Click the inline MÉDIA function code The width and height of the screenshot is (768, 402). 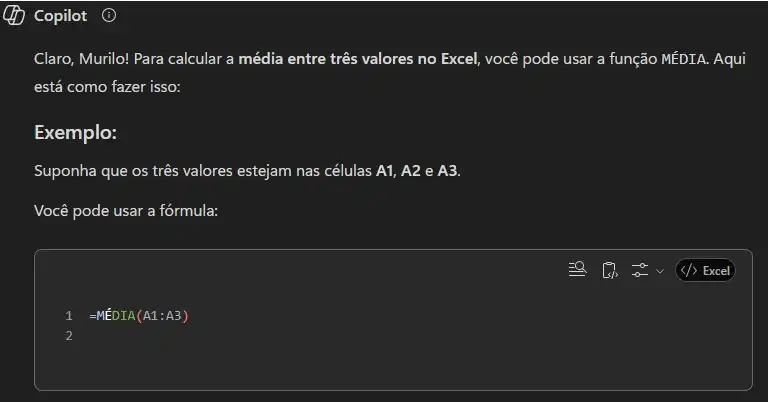pyautogui.click(x=684, y=59)
